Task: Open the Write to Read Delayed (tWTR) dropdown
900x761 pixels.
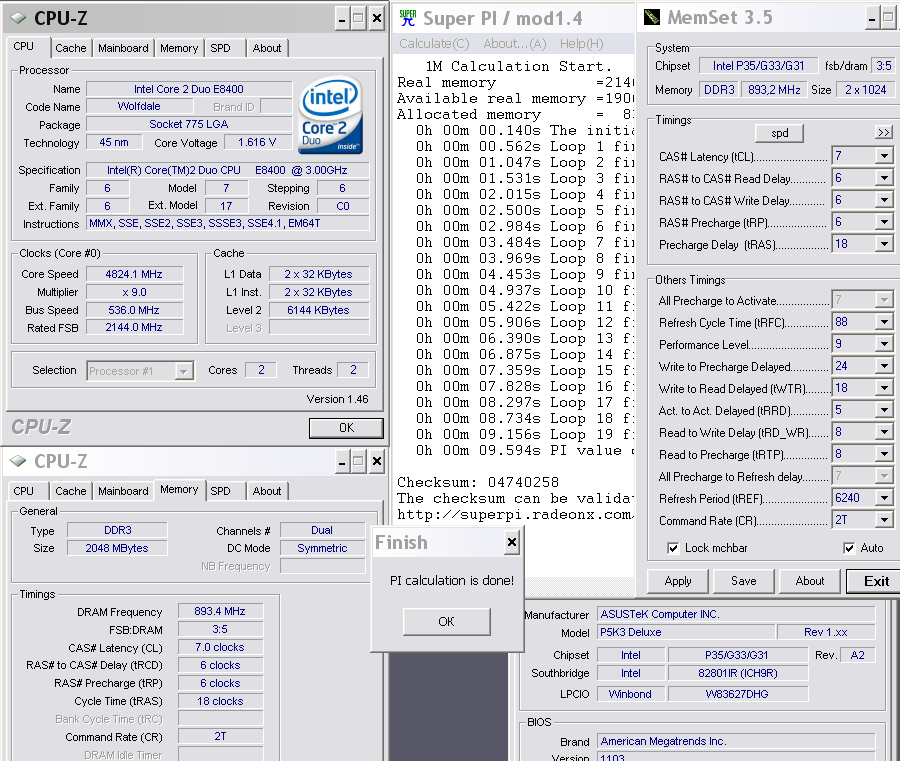Action: 884,388
